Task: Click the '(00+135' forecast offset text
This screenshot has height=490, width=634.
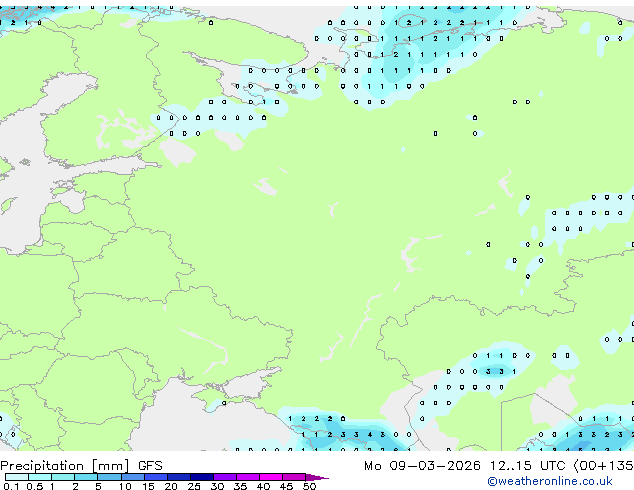Action: coord(603,466)
